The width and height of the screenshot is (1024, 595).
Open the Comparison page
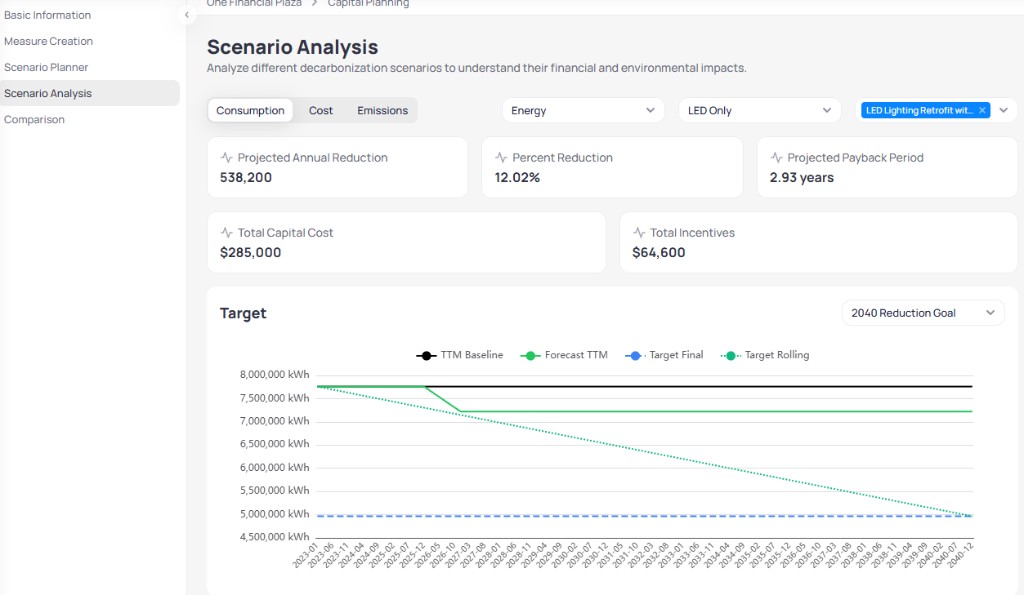tap(34, 120)
